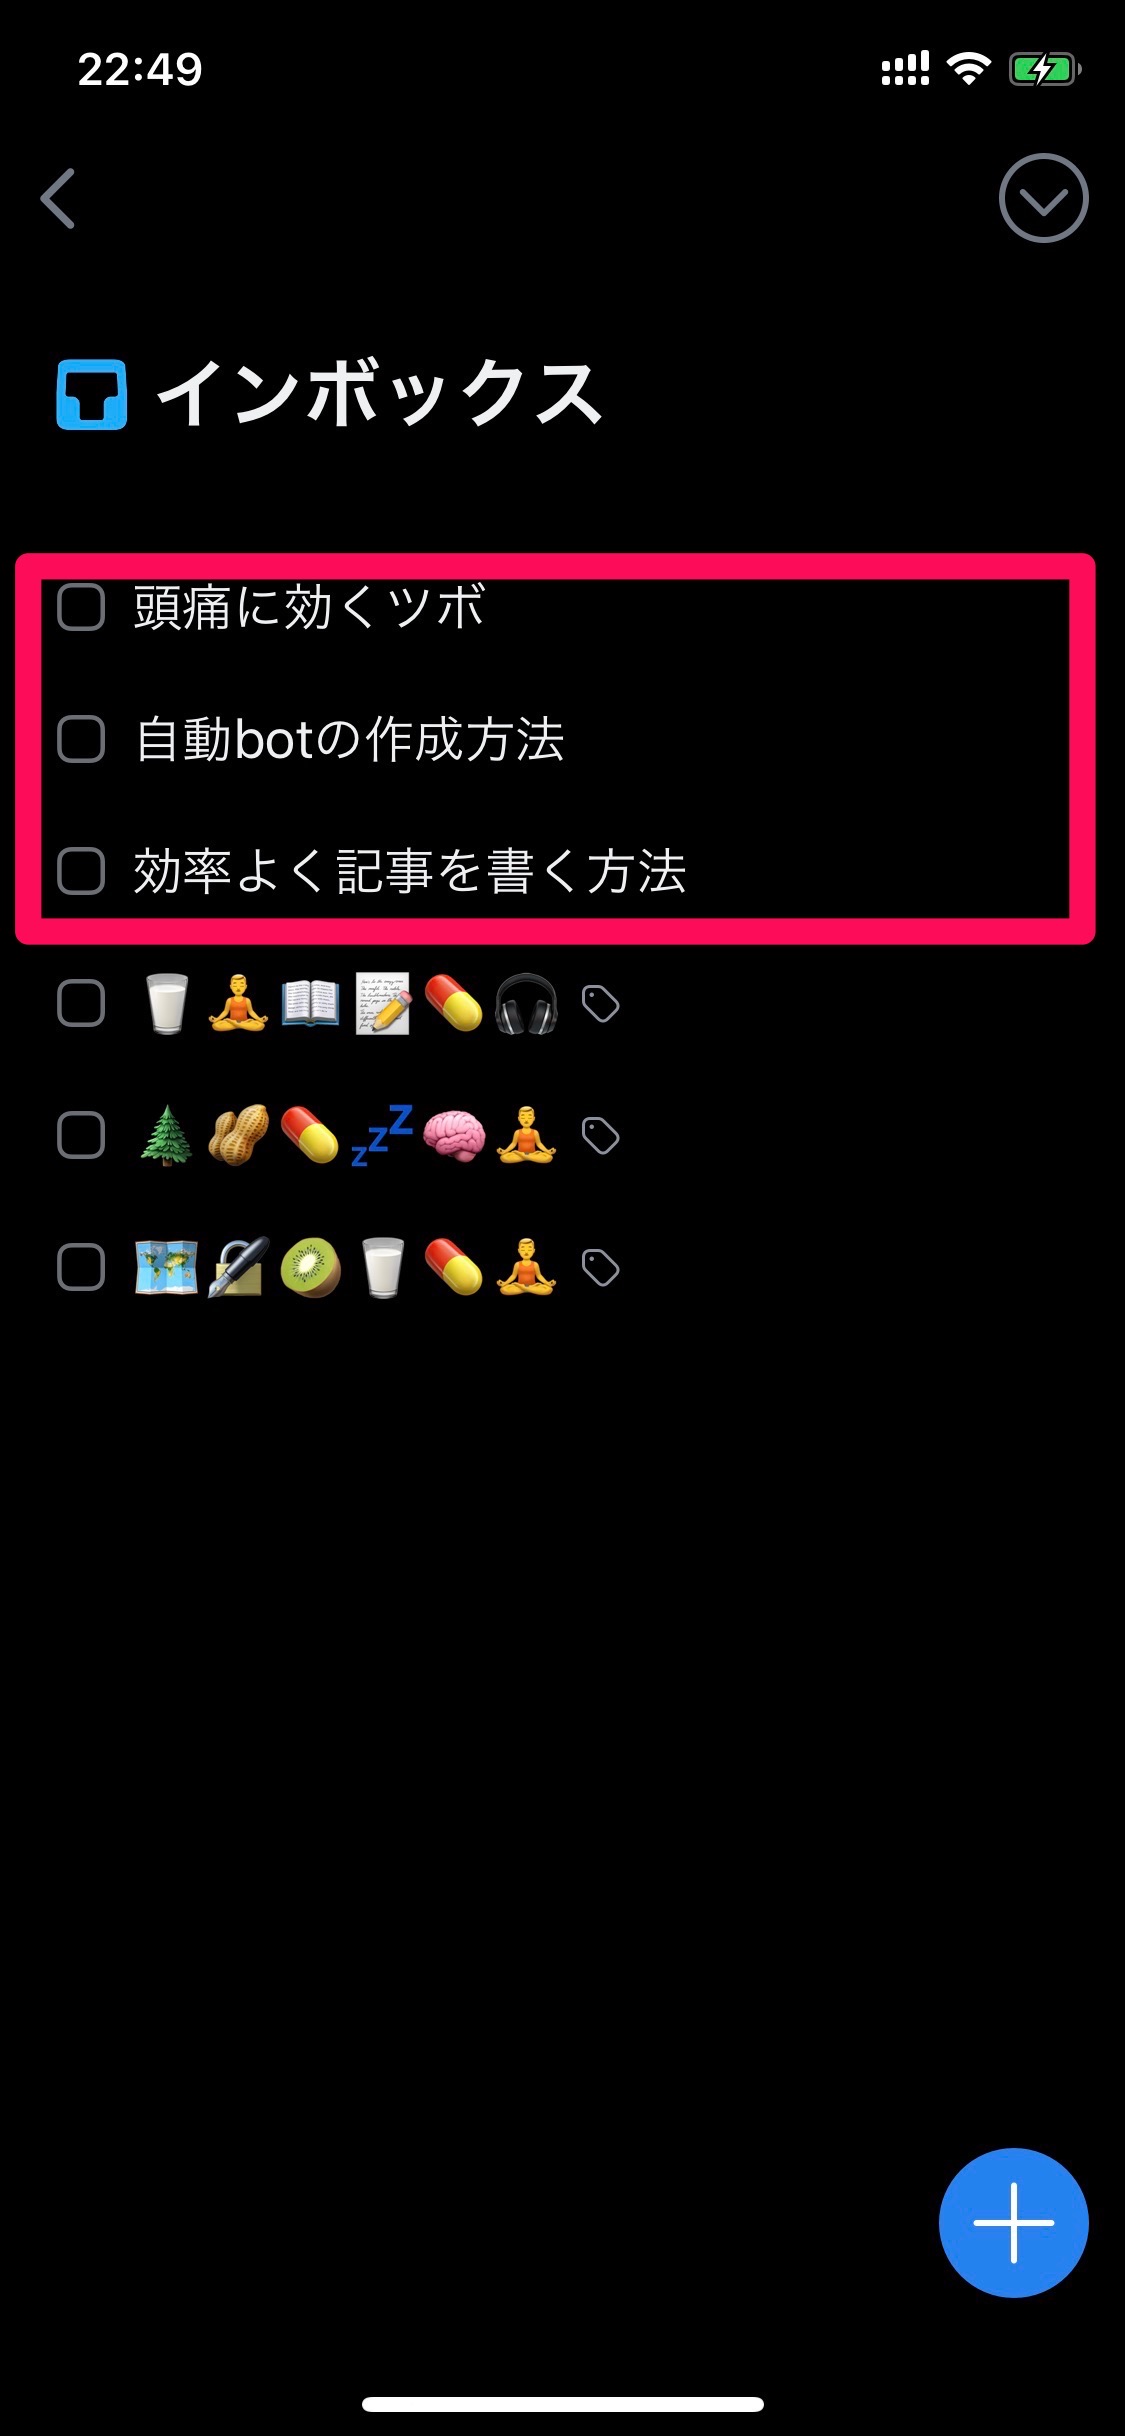Tap tag icon on brain emoji row
The height and width of the screenshot is (2436, 1125).
coord(600,1136)
